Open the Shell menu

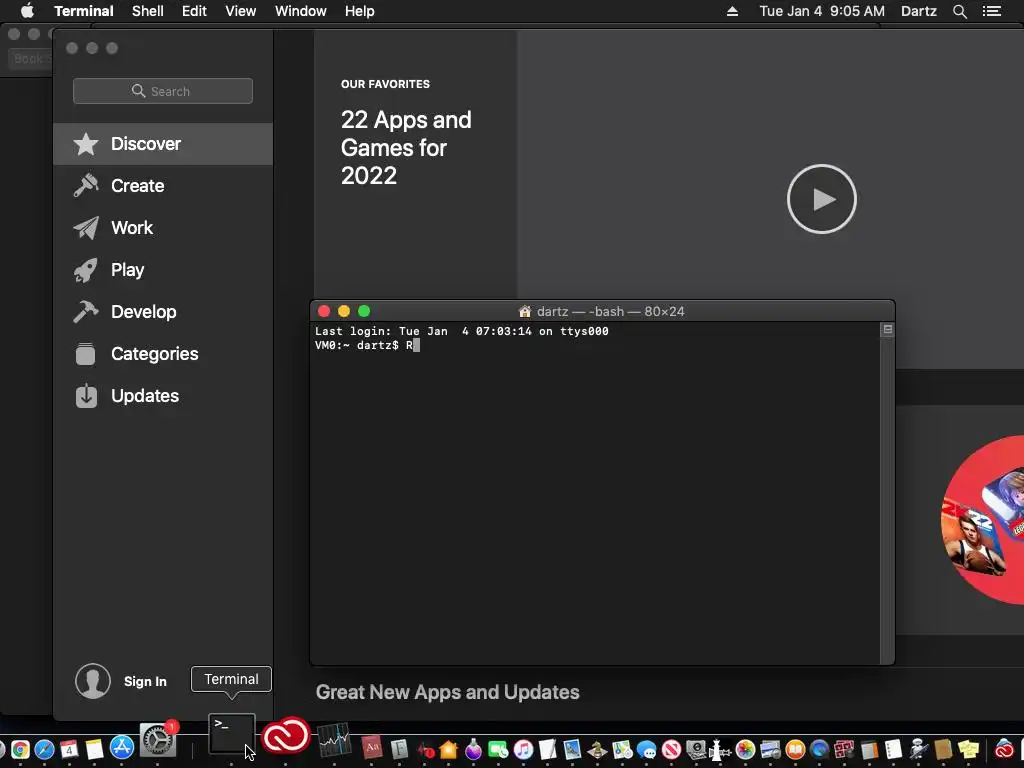click(148, 11)
